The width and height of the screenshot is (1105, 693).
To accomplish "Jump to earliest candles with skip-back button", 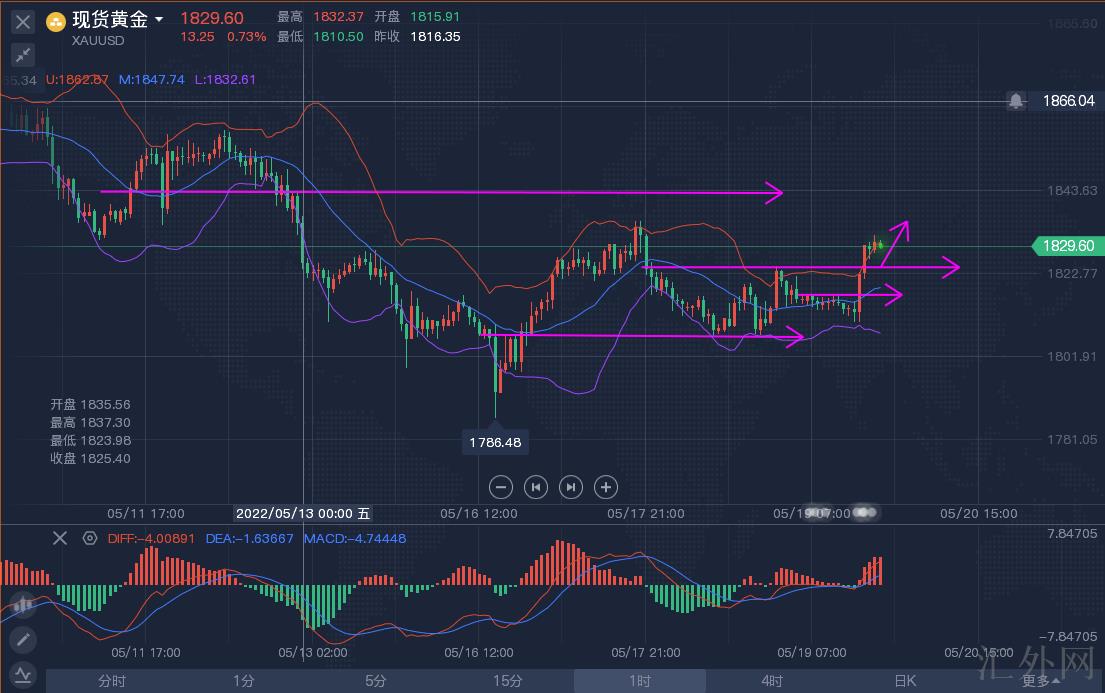I will (536, 487).
